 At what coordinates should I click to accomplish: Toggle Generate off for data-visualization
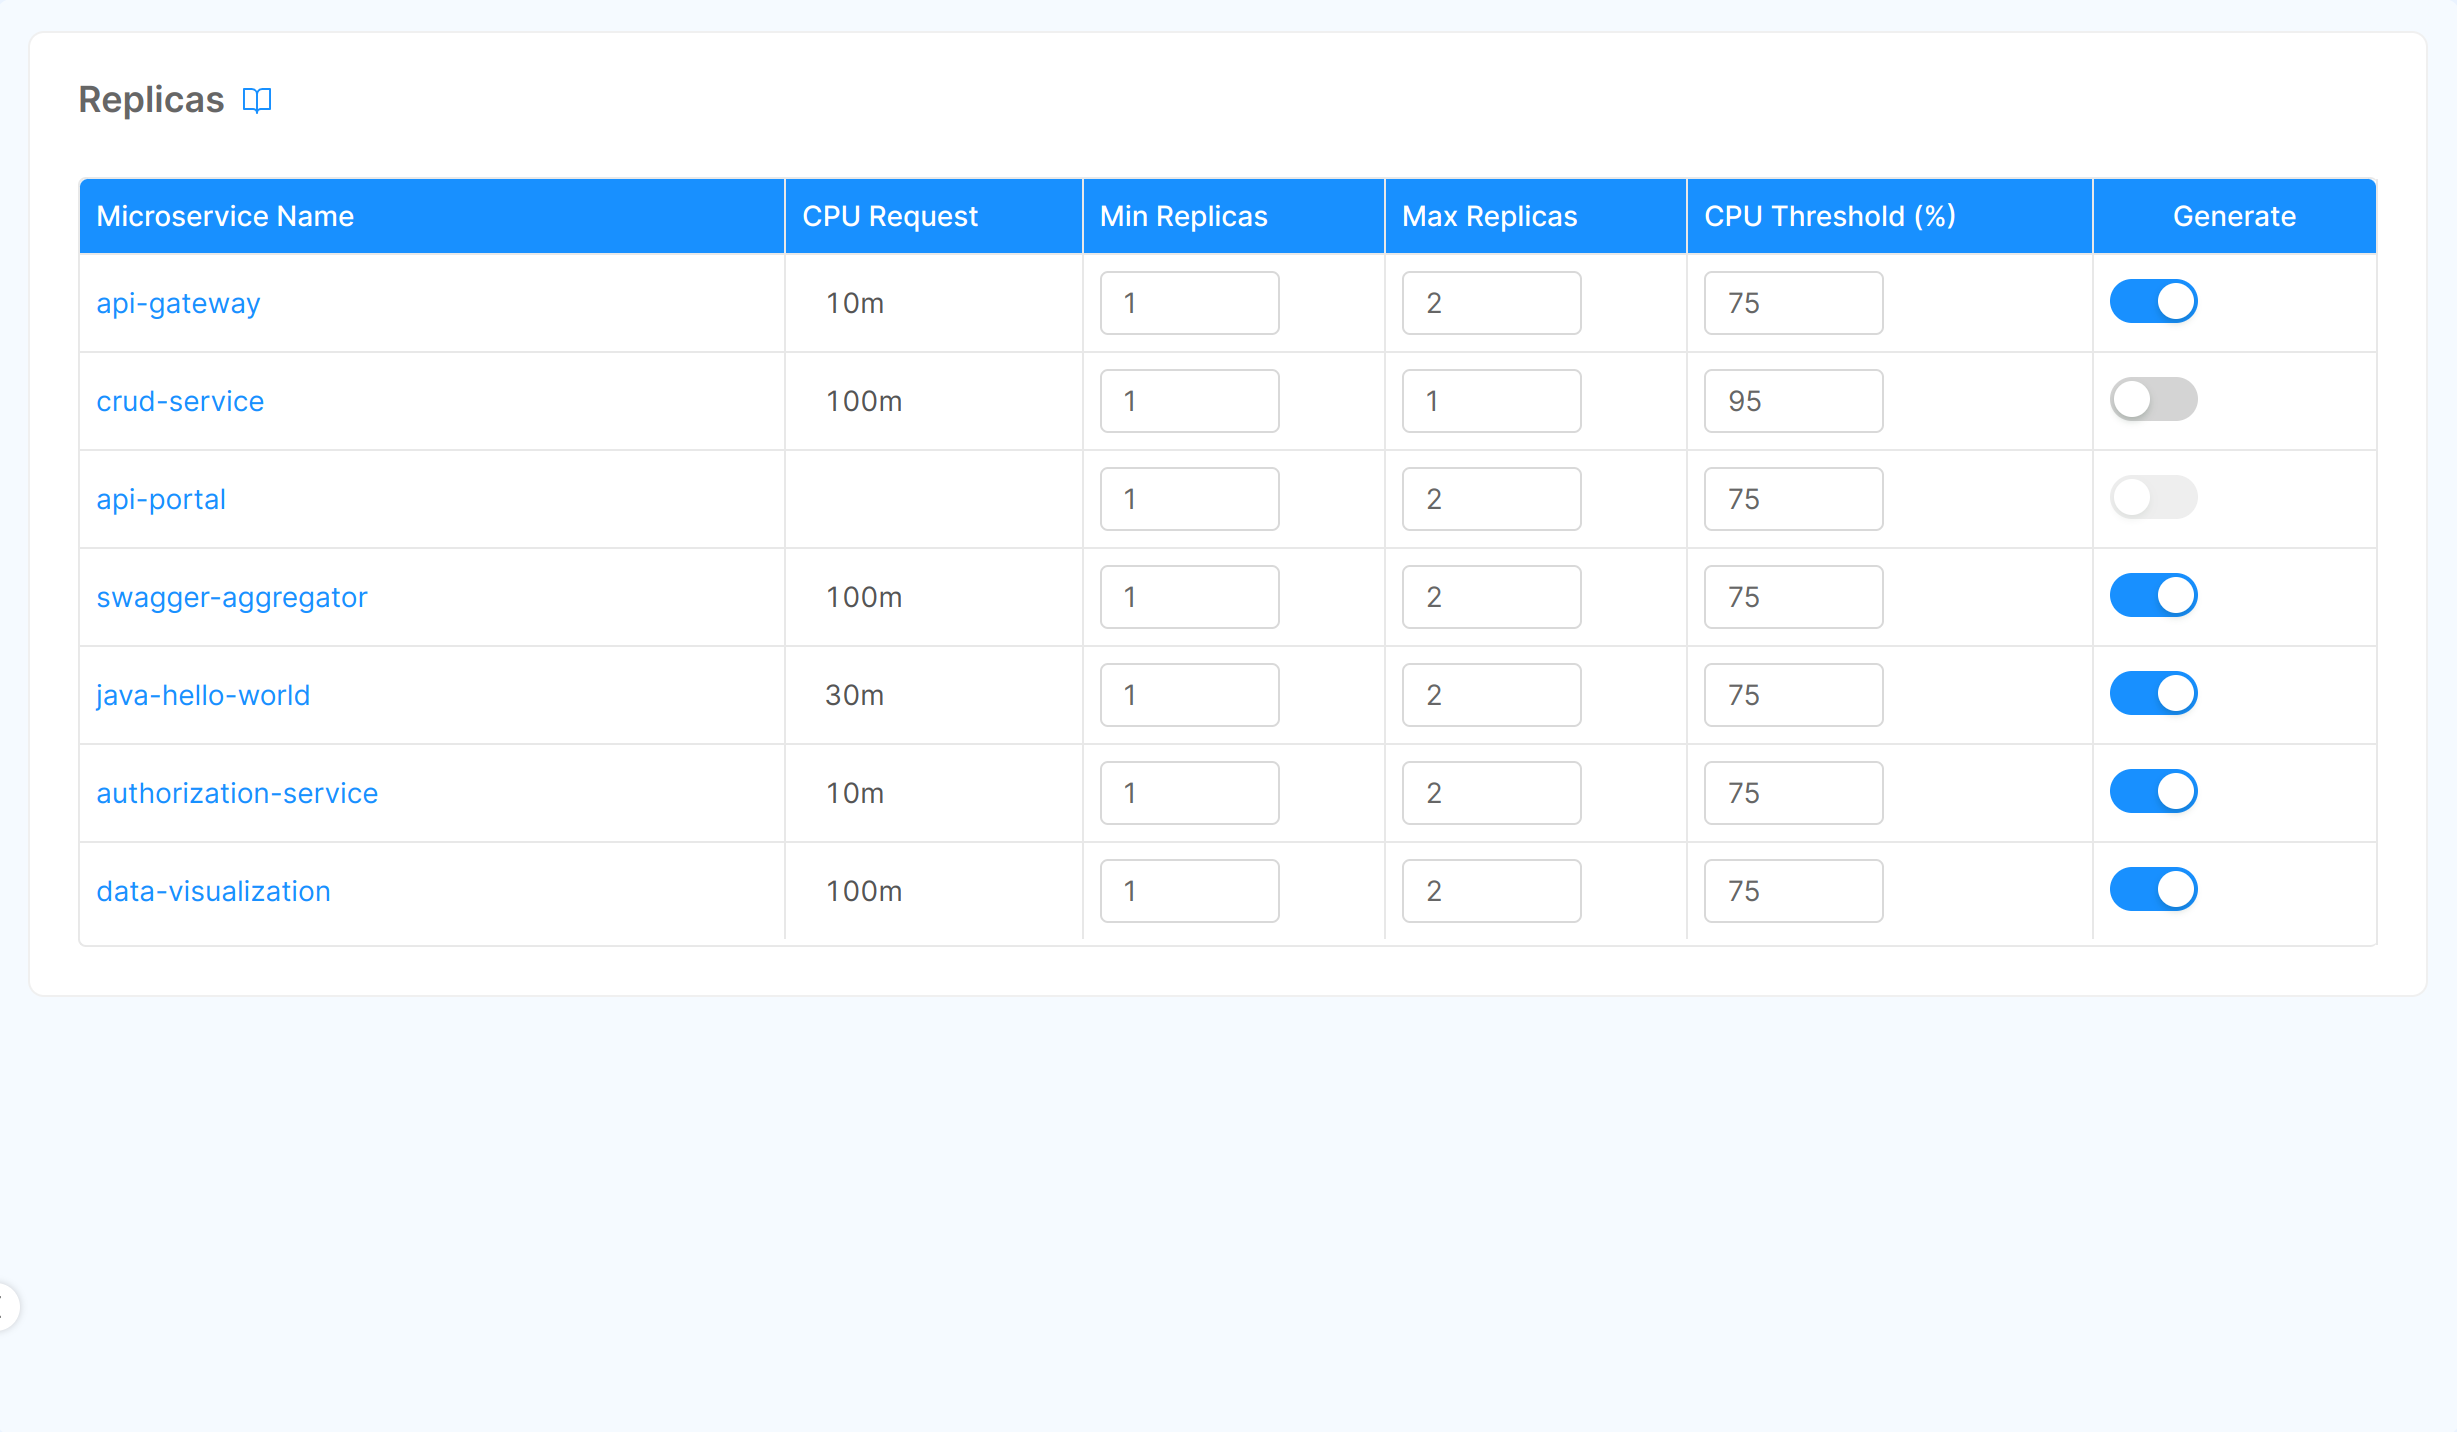tap(2153, 889)
